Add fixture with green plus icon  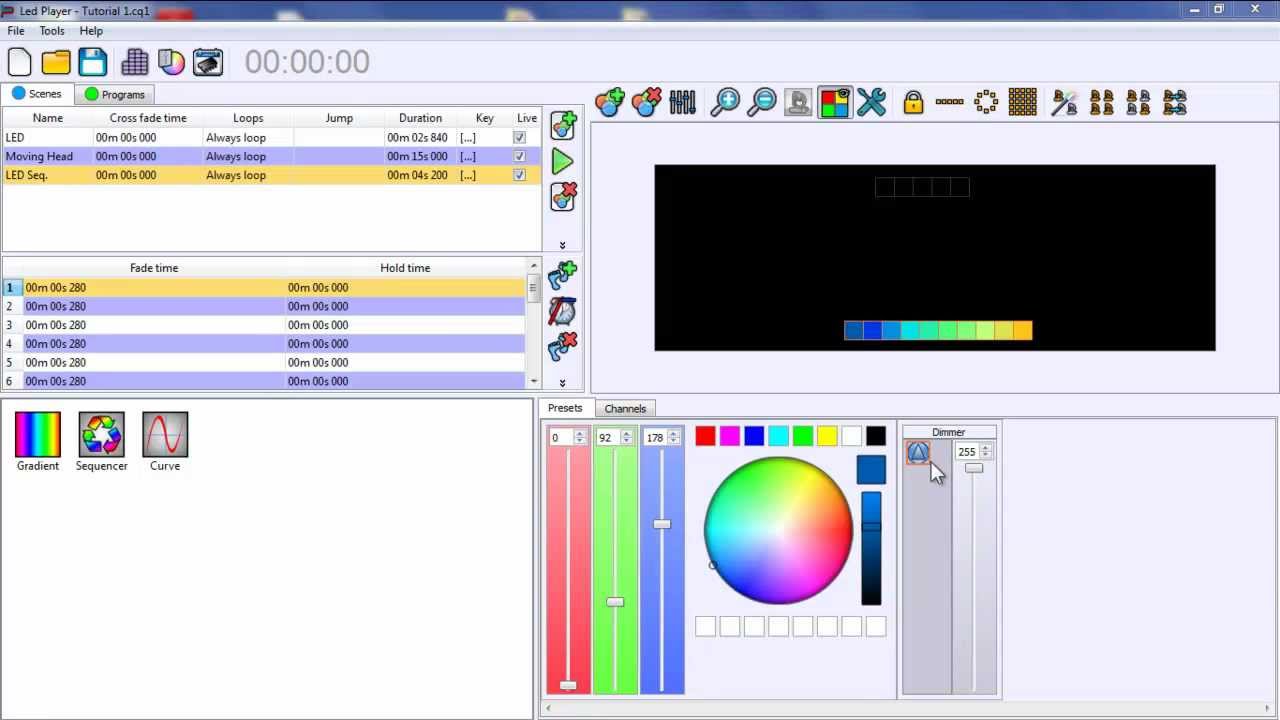coord(609,102)
